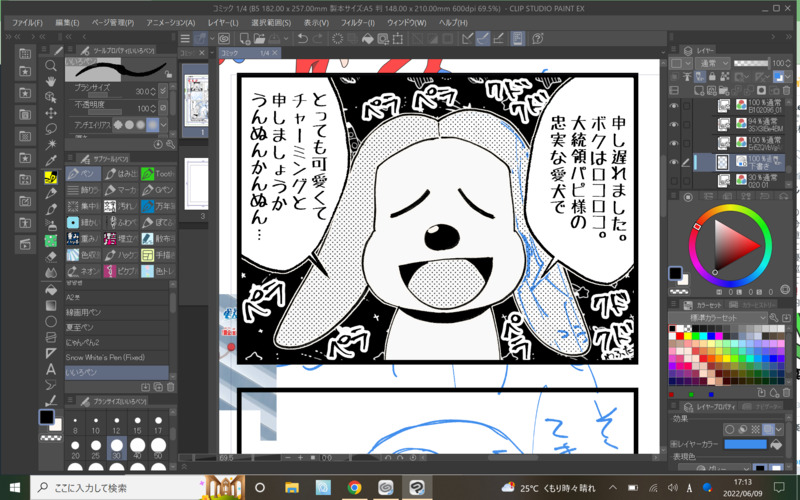Open brush size dynamics button
Image resolution: width=800 pixels, height=500 pixels.
pos(163,91)
